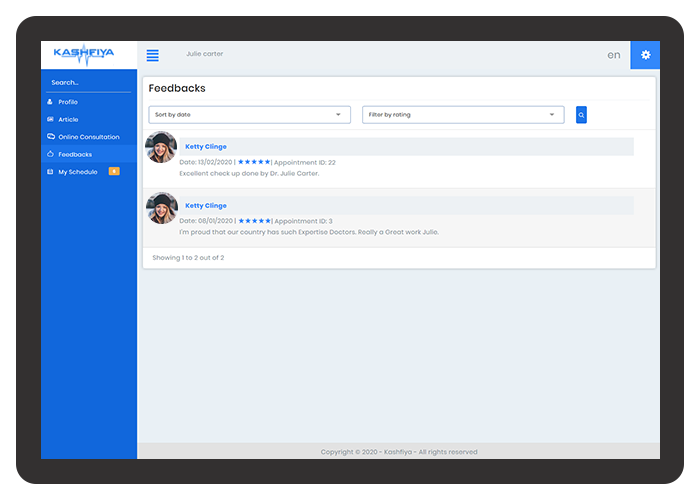Click the blue search button icon

(581, 115)
